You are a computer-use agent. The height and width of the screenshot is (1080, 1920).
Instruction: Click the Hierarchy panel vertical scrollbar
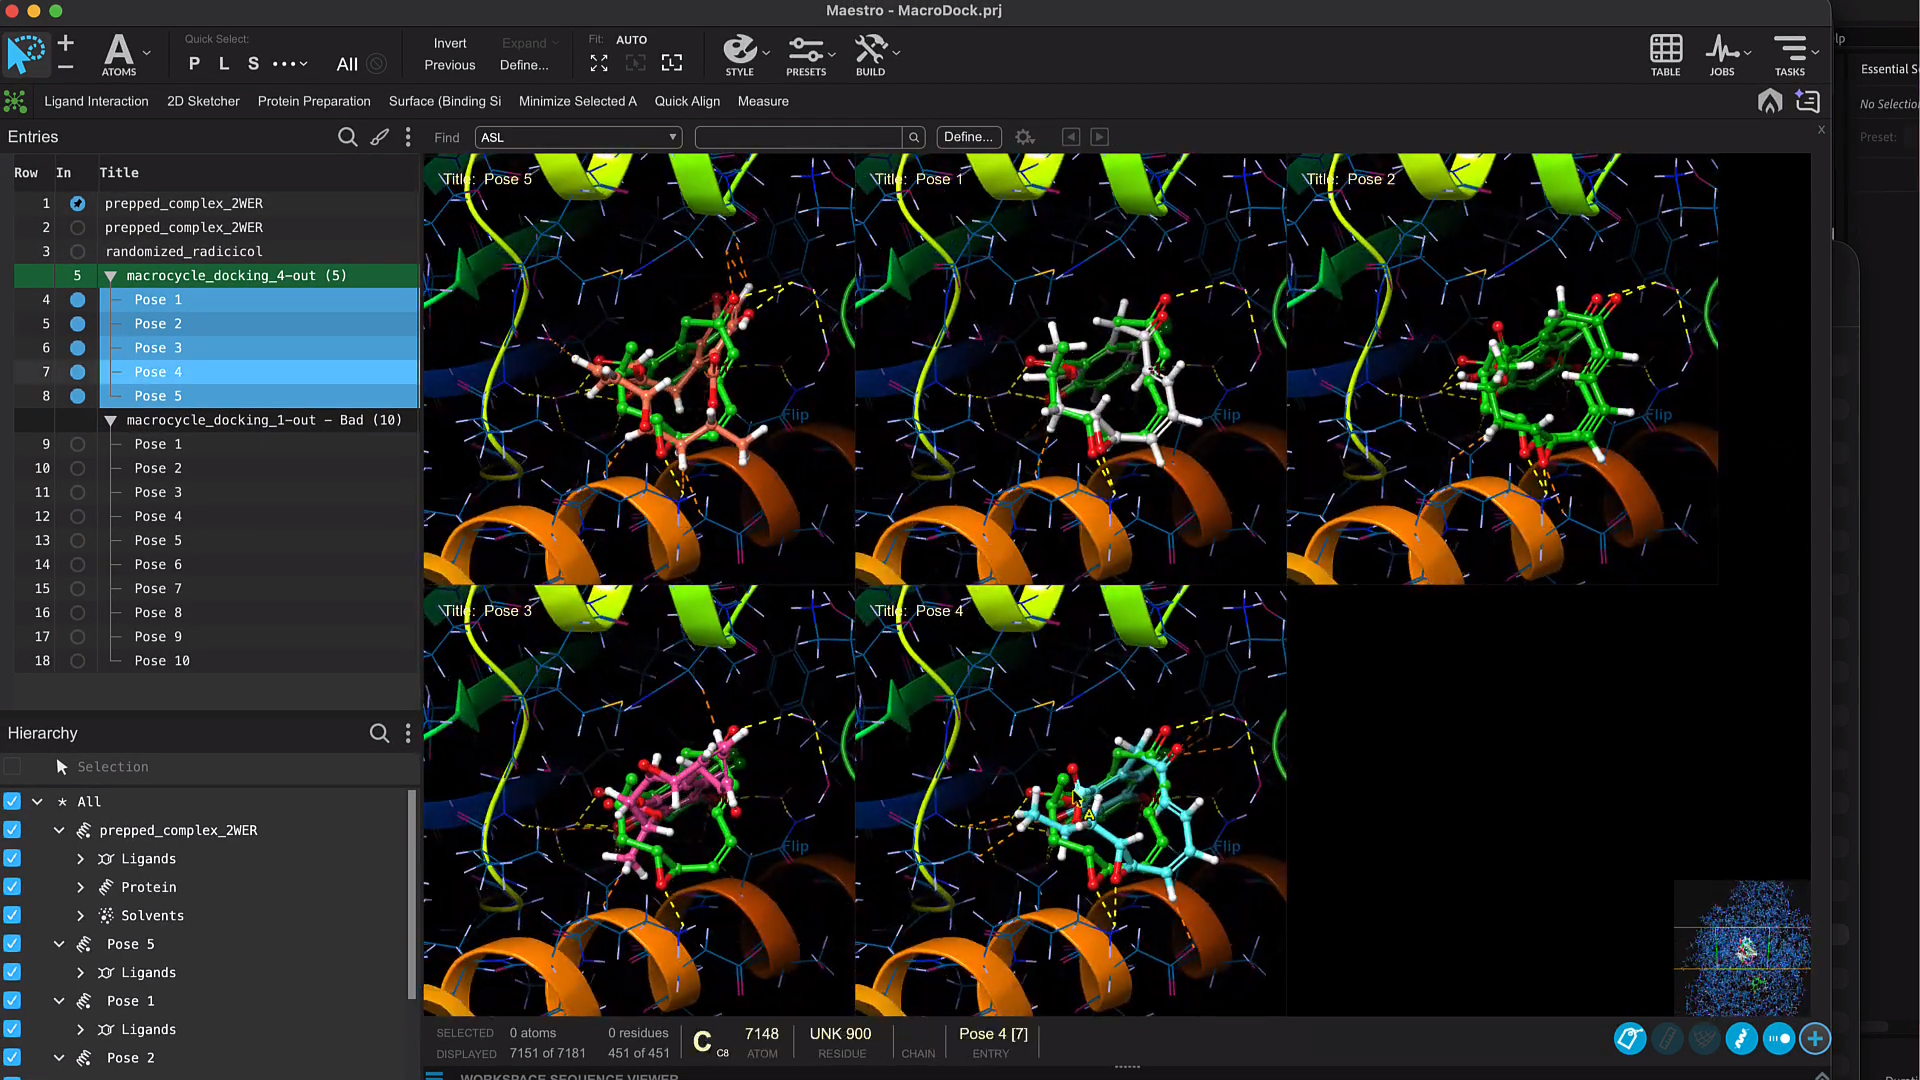click(x=411, y=895)
